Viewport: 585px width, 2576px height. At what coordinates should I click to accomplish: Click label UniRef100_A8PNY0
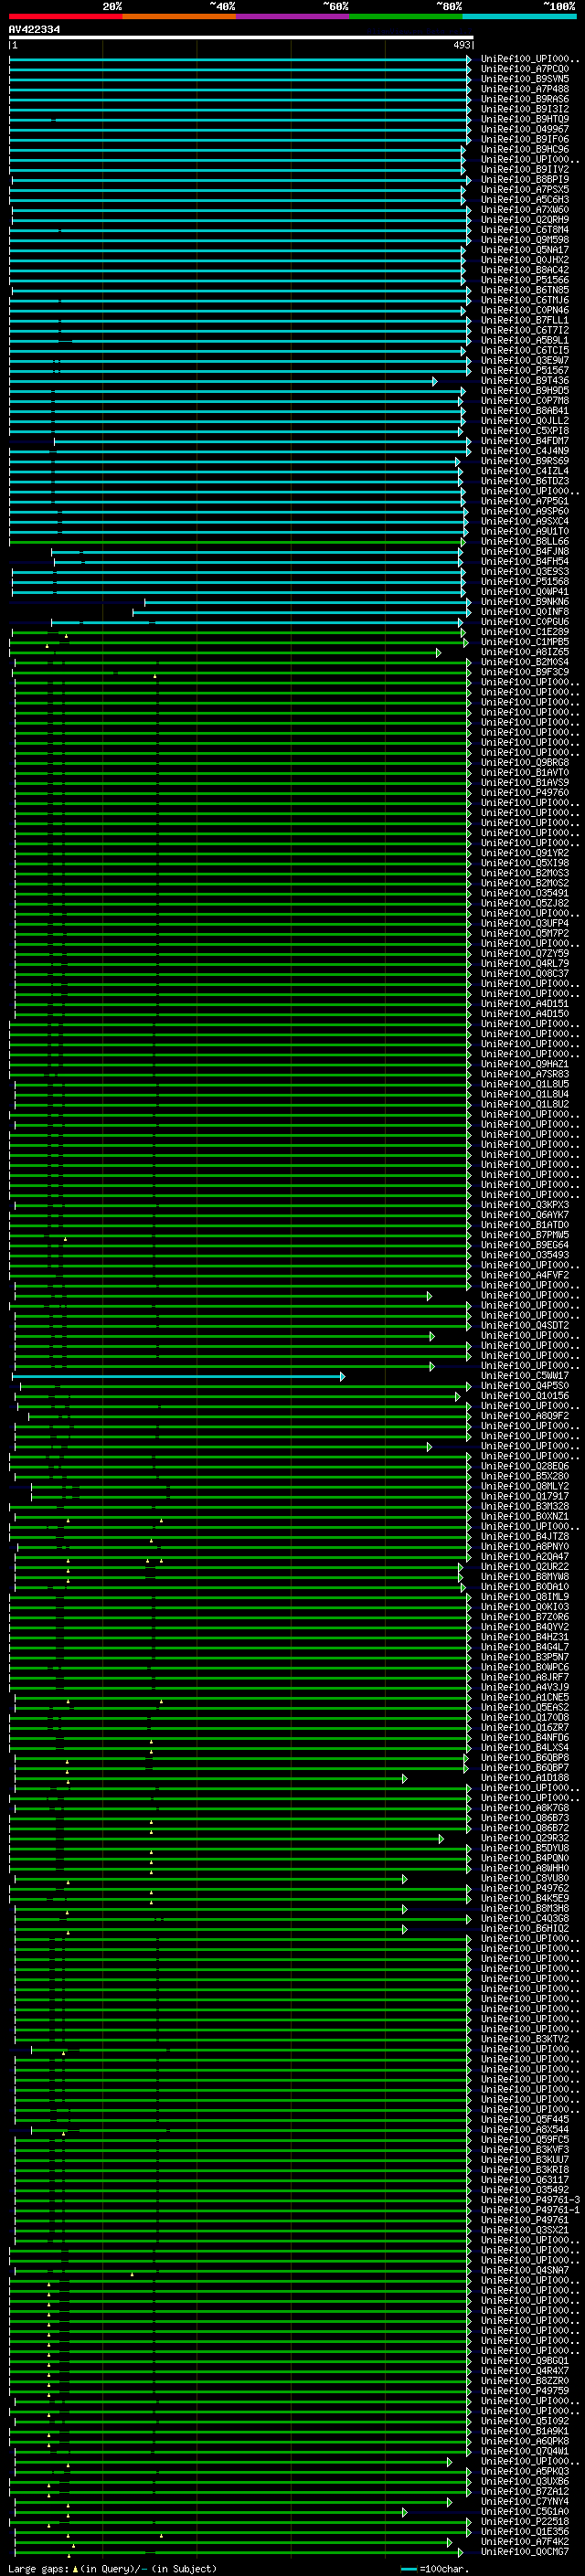point(525,1546)
